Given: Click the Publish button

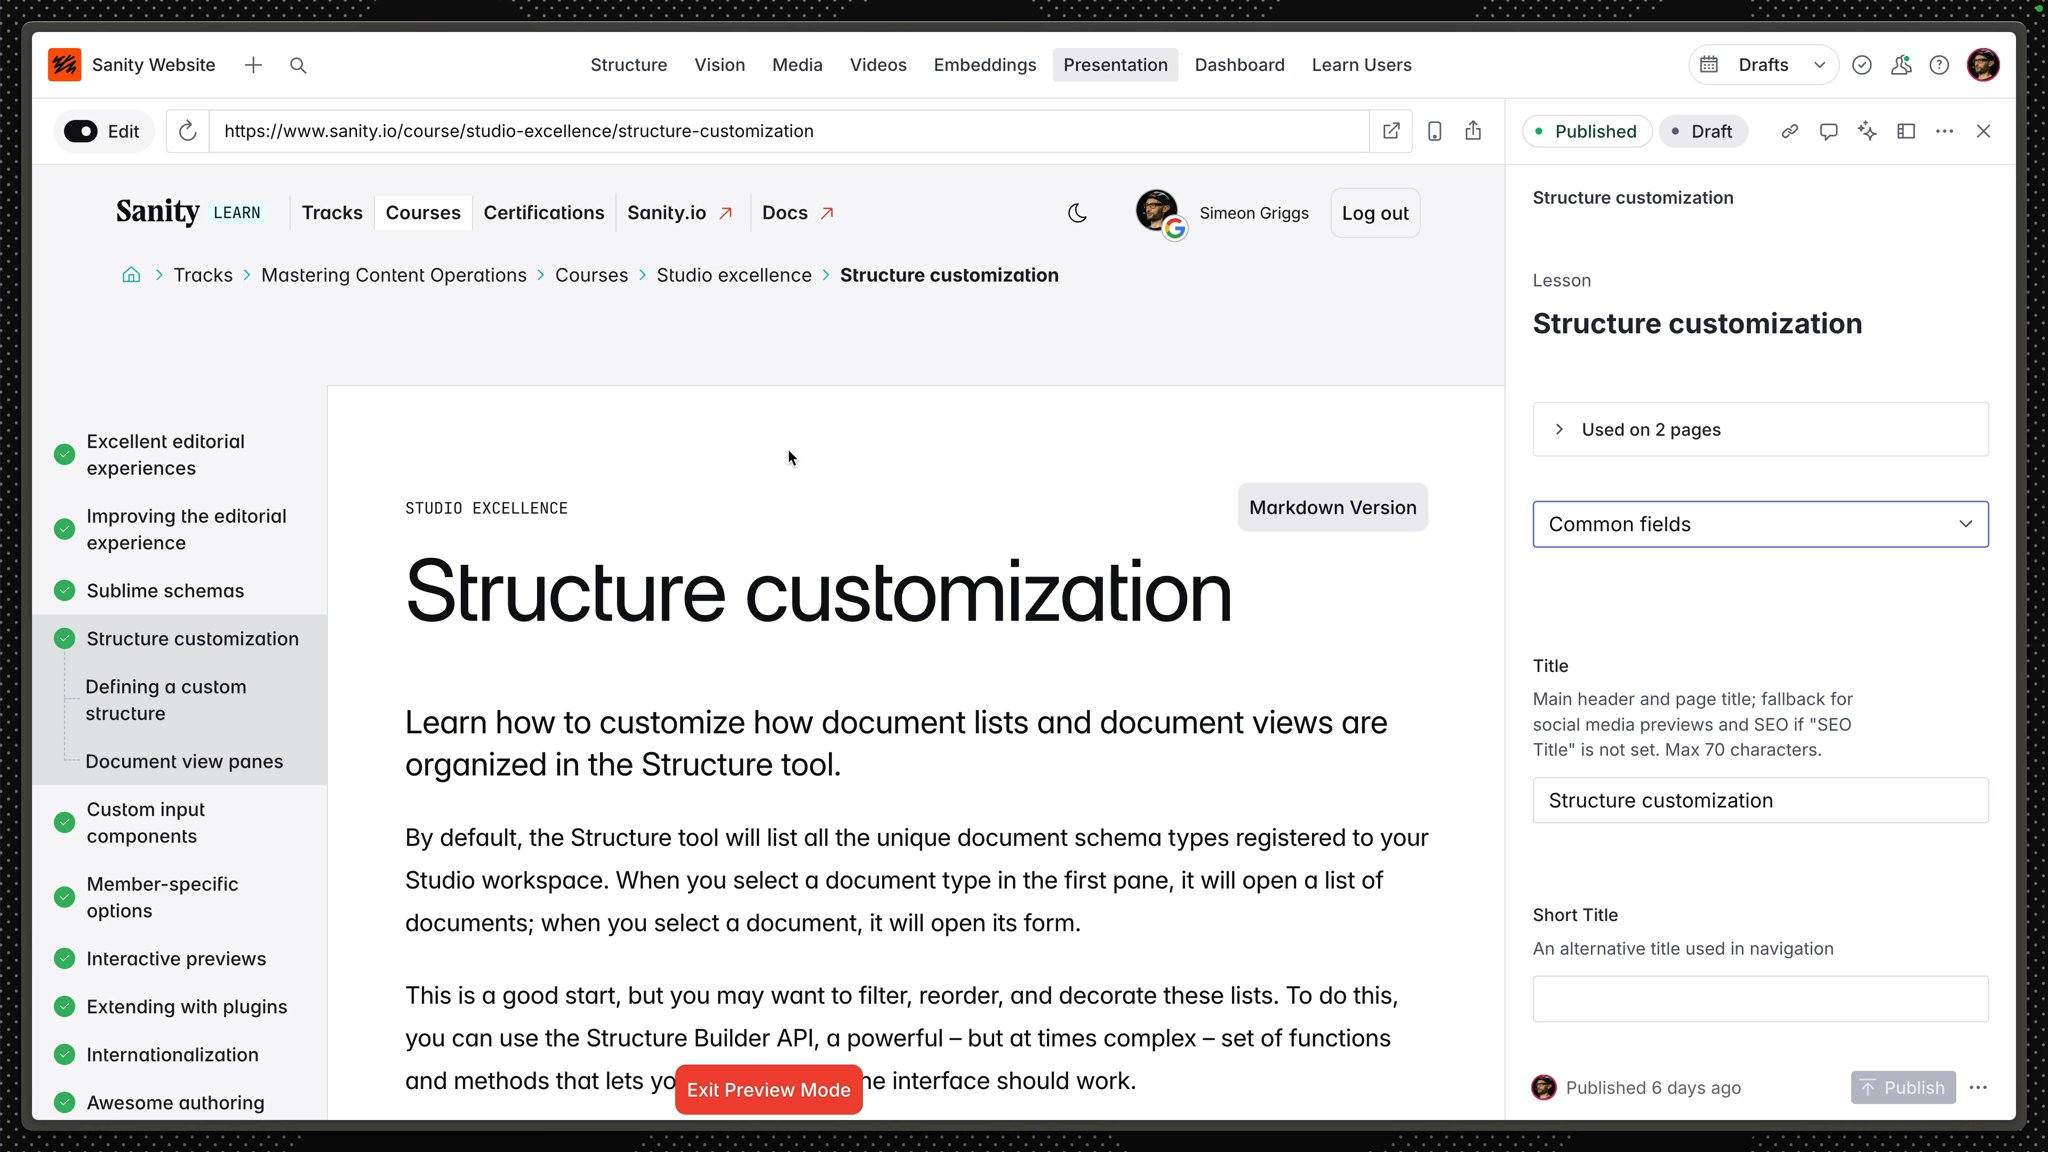Looking at the screenshot, I should click(x=1903, y=1088).
